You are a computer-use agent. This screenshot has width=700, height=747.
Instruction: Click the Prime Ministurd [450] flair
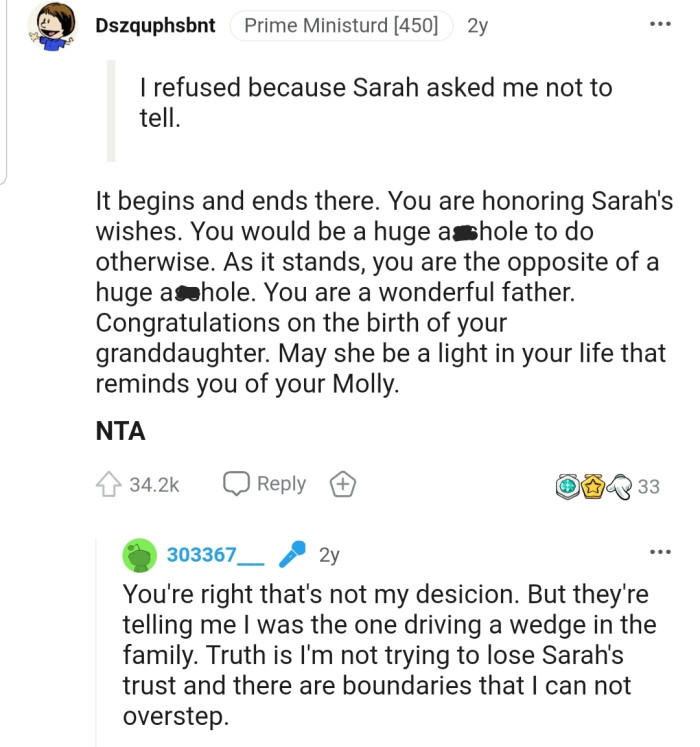(341, 25)
